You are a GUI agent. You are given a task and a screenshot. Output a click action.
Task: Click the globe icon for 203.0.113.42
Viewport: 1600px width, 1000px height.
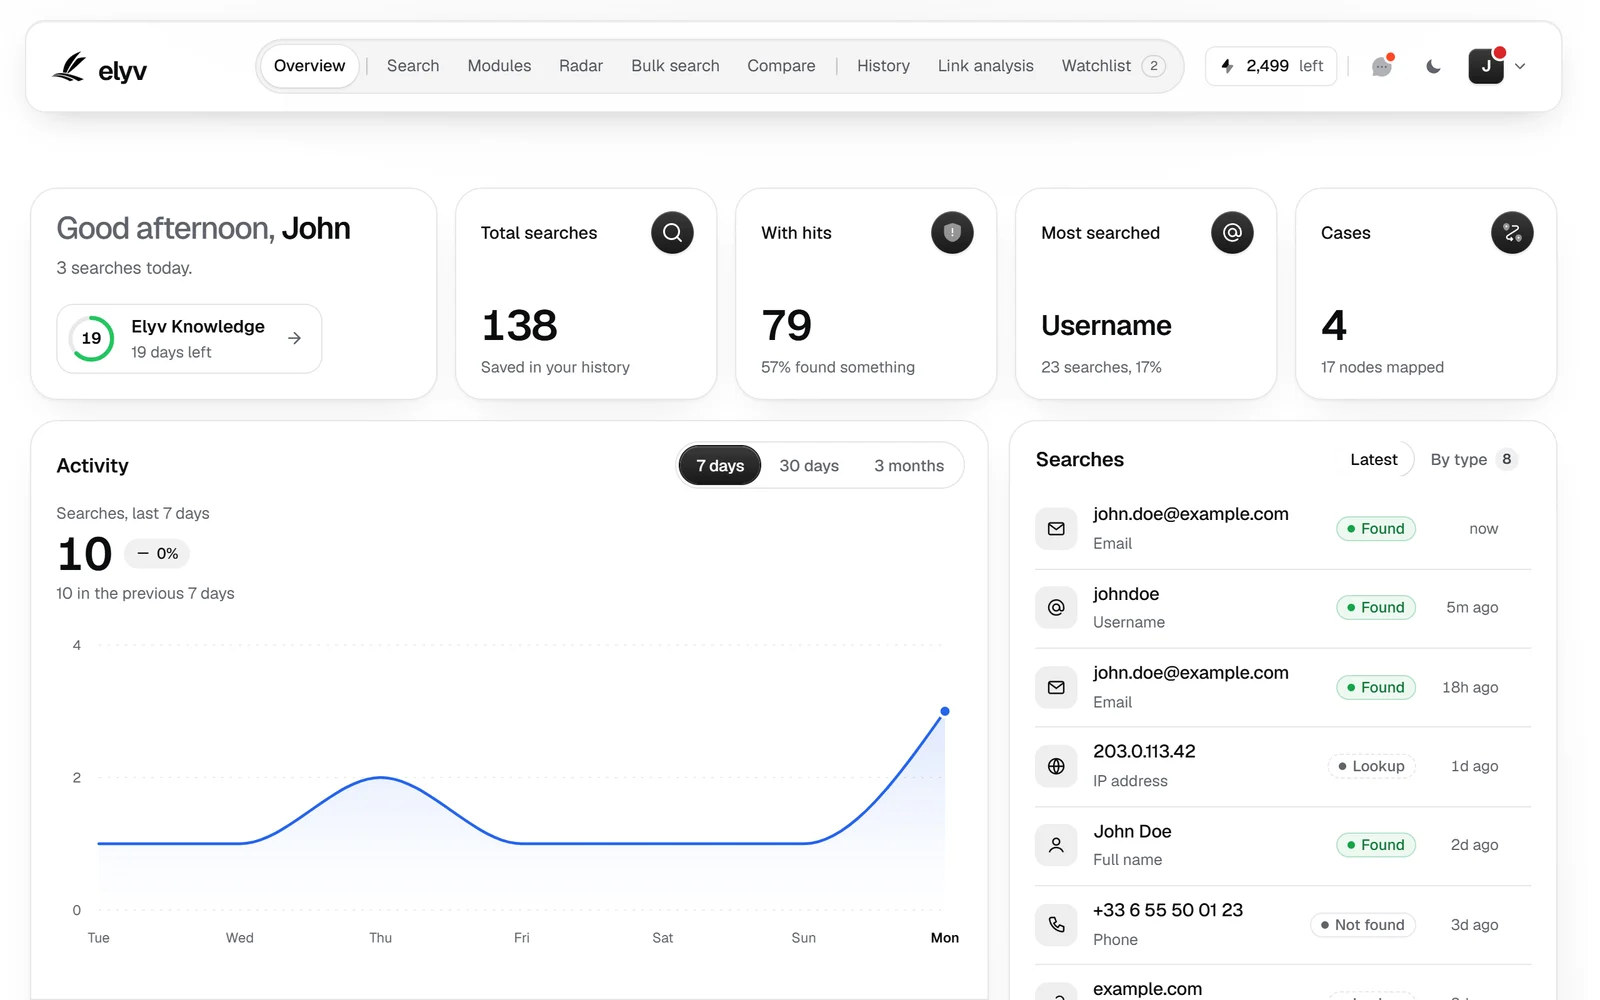point(1056,766)
